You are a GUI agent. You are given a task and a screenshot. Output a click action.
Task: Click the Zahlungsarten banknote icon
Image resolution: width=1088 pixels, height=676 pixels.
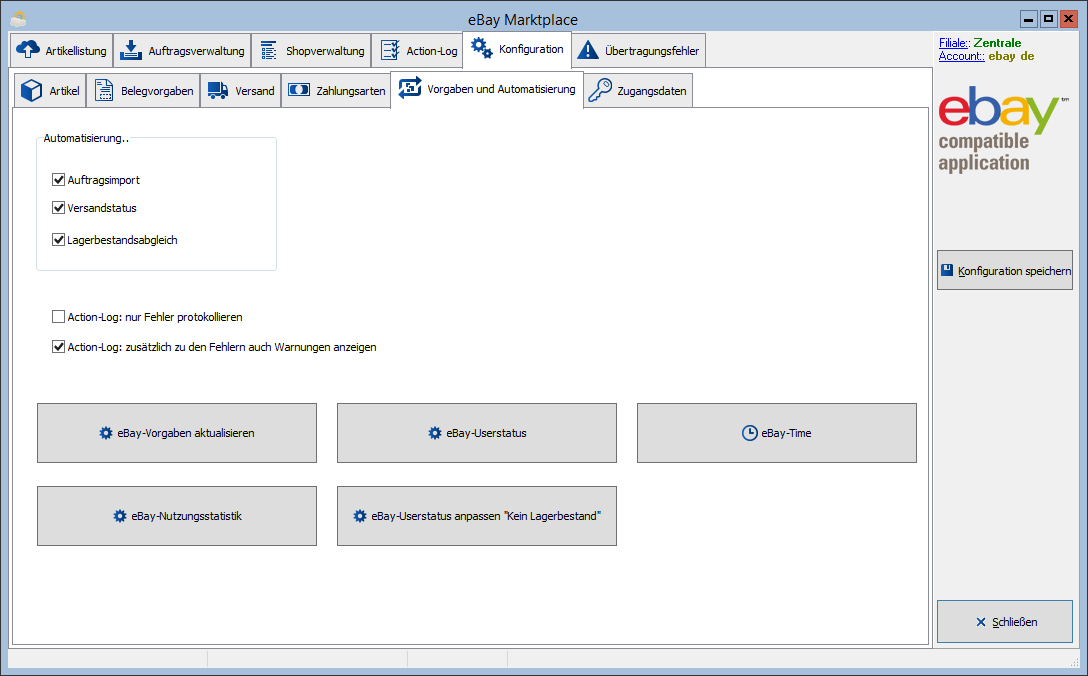click(299, 90)
